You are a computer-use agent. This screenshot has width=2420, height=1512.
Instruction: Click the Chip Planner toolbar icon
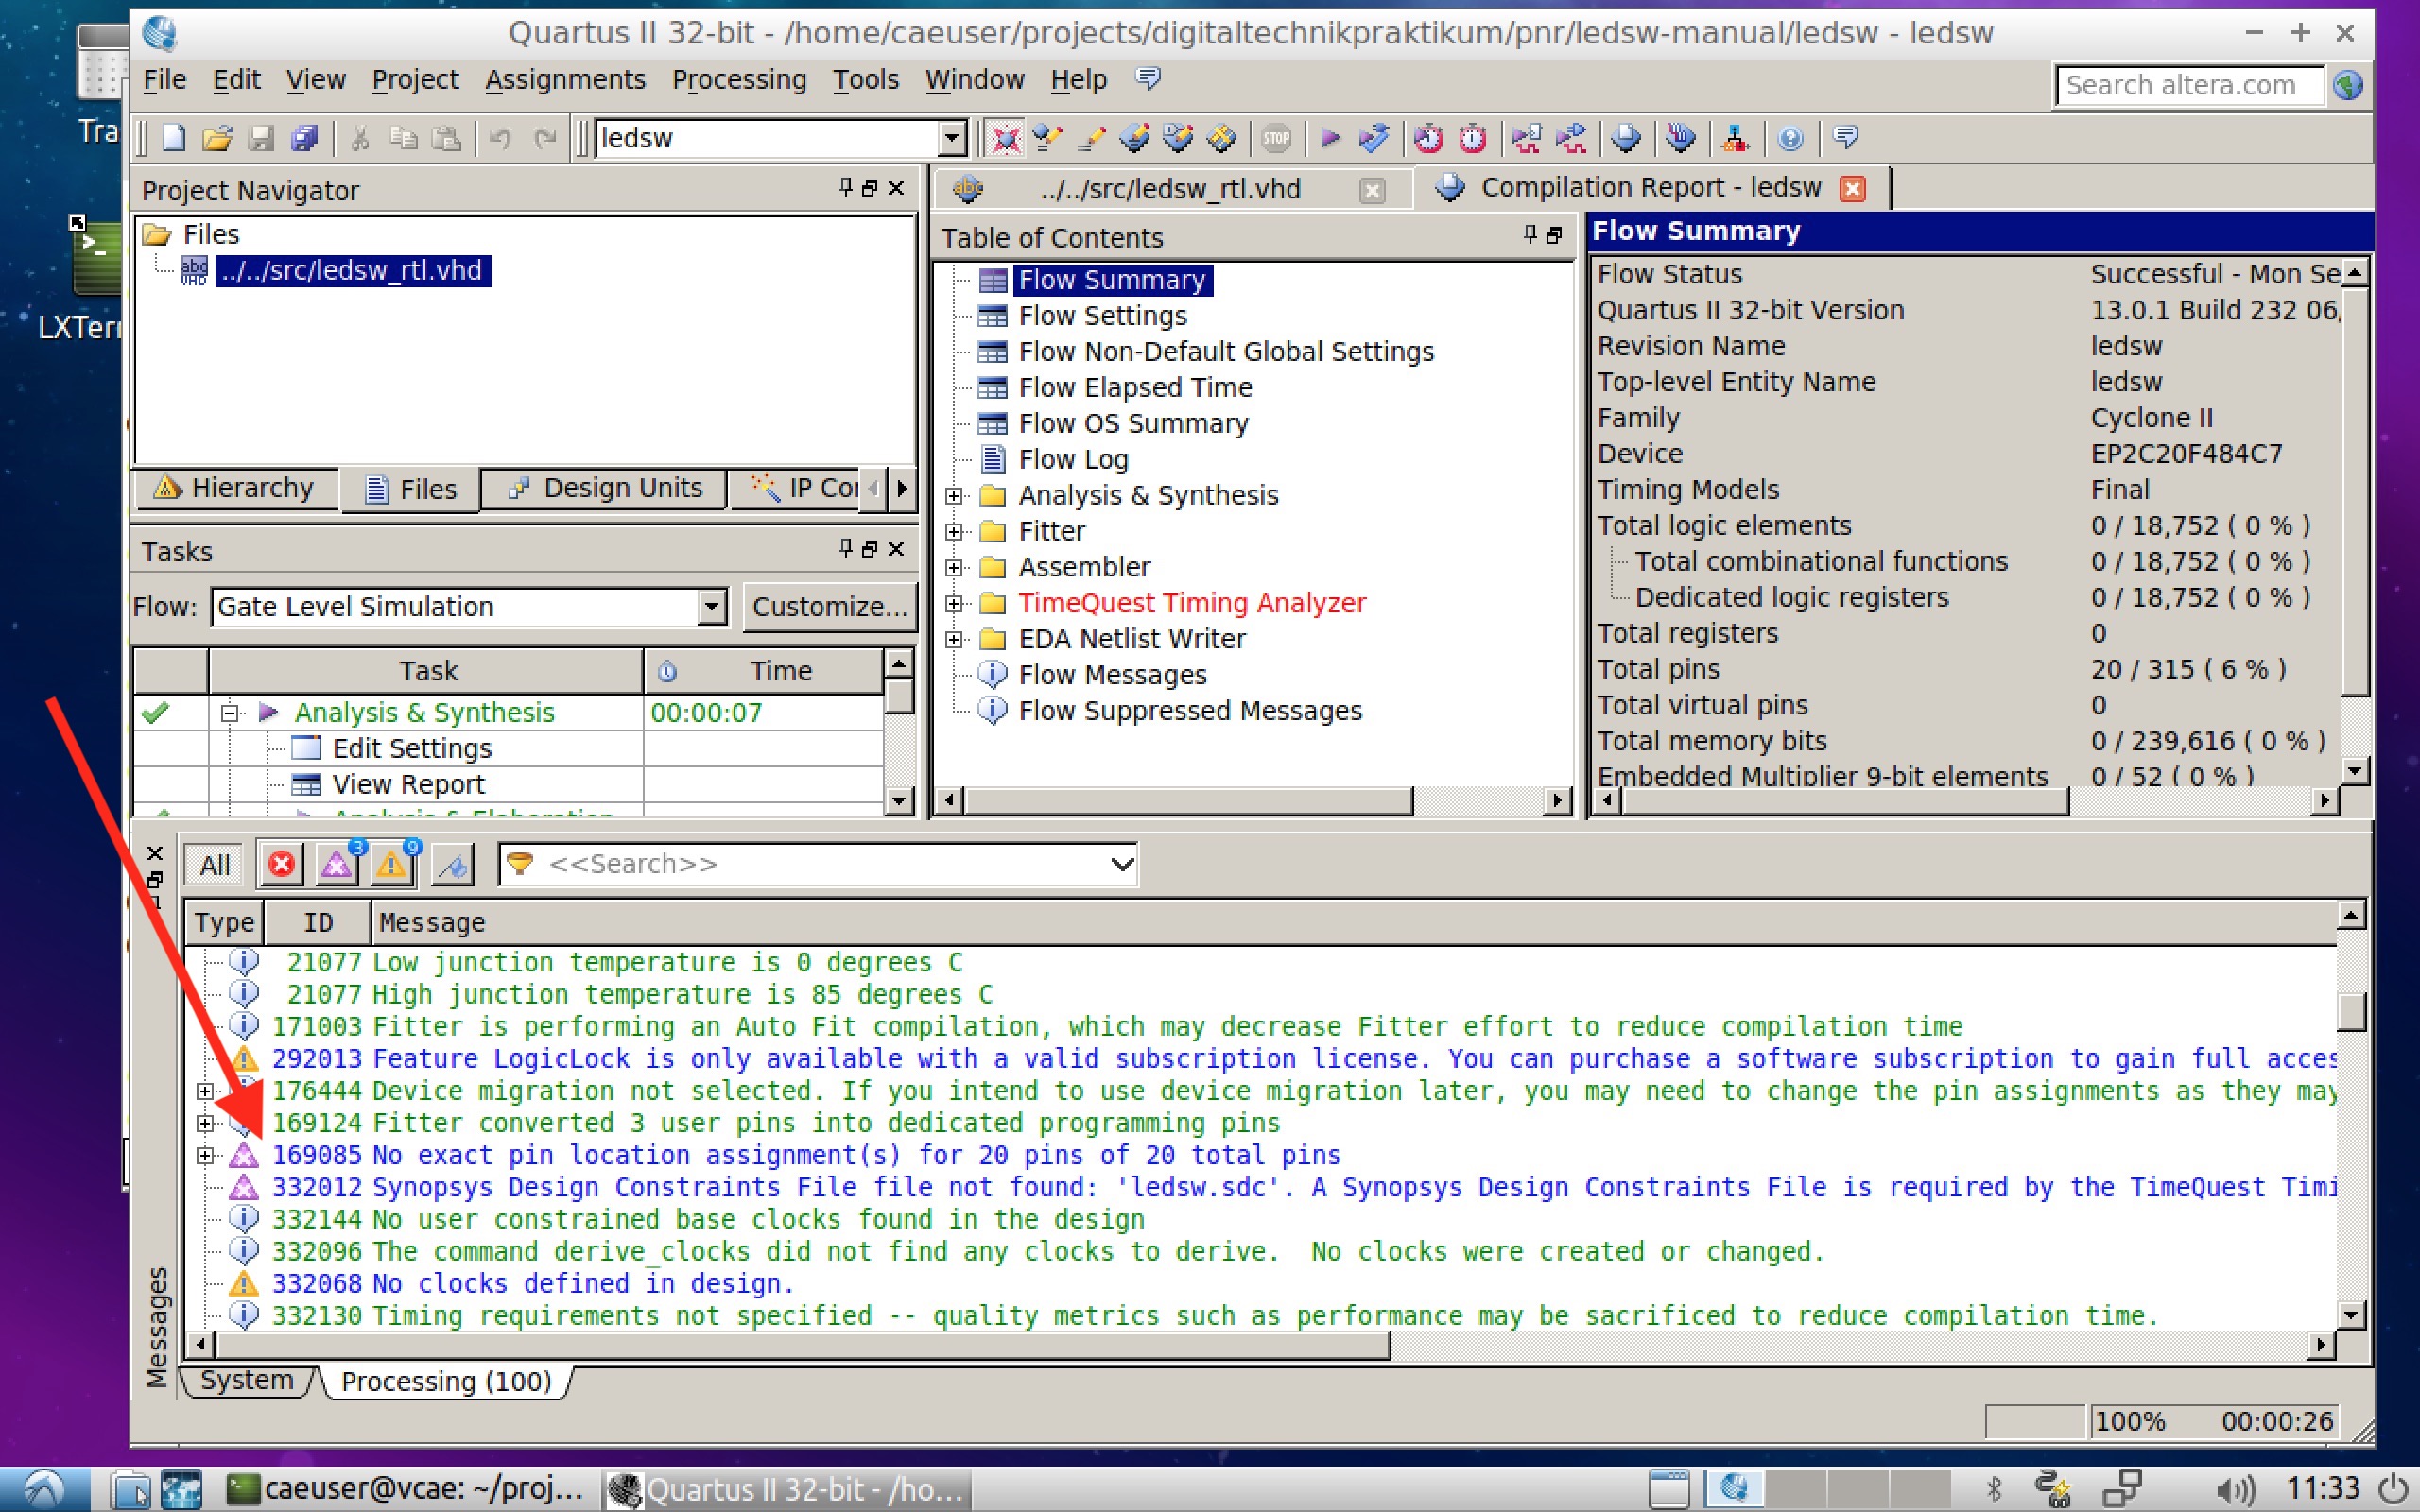(x=1223, y=138)
